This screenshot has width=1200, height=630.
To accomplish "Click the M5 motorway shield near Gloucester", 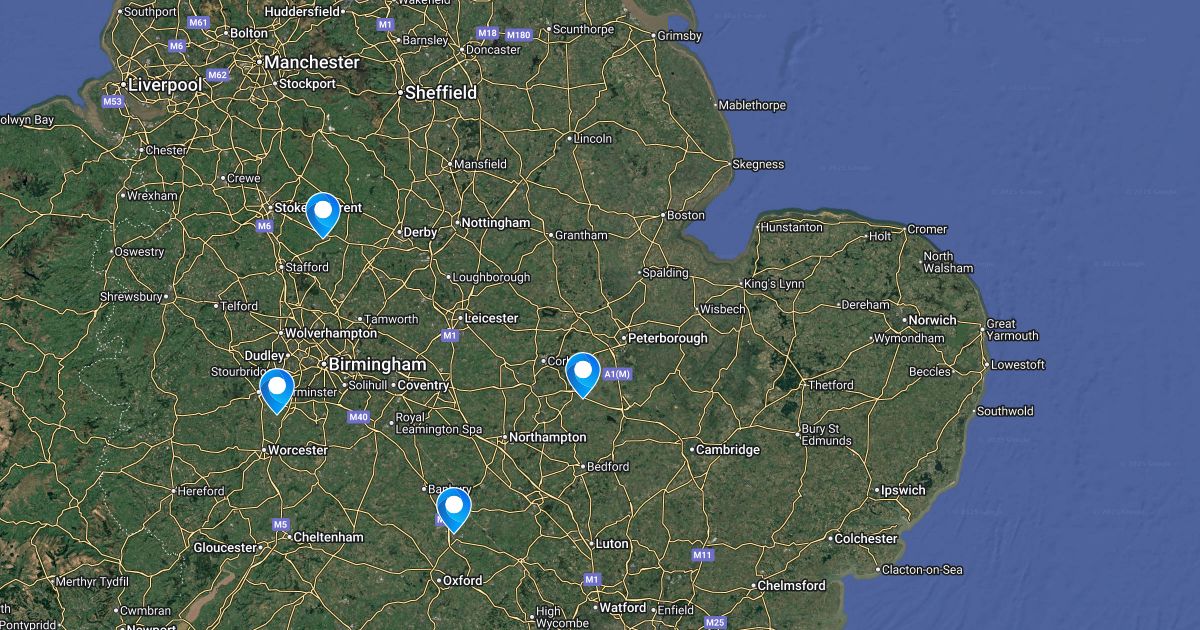I will click(280, 524).
